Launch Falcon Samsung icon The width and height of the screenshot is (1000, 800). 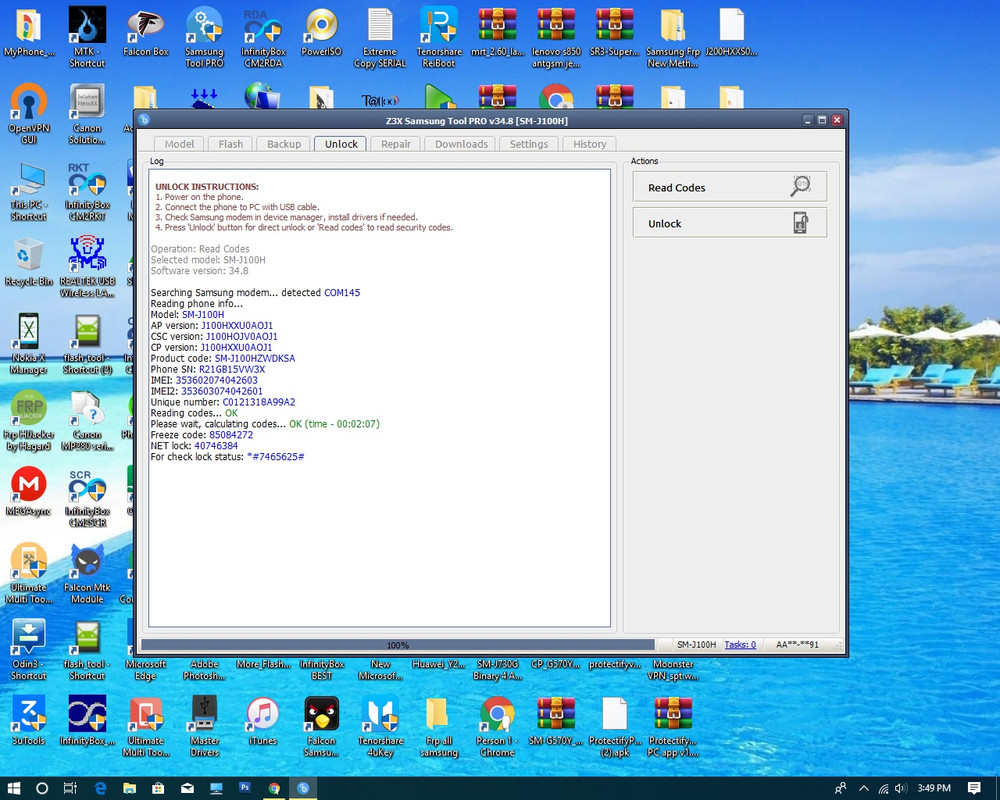tap(321, 725)
